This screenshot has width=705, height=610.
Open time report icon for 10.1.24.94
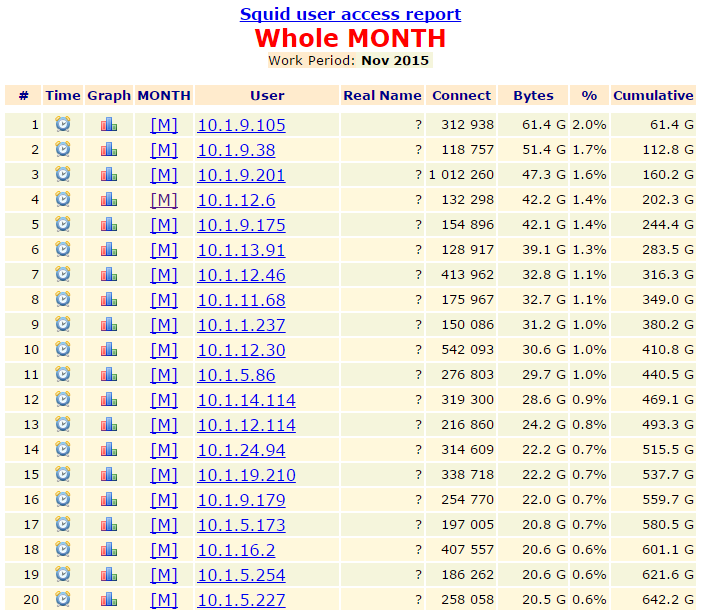click(x=63, y=449)
